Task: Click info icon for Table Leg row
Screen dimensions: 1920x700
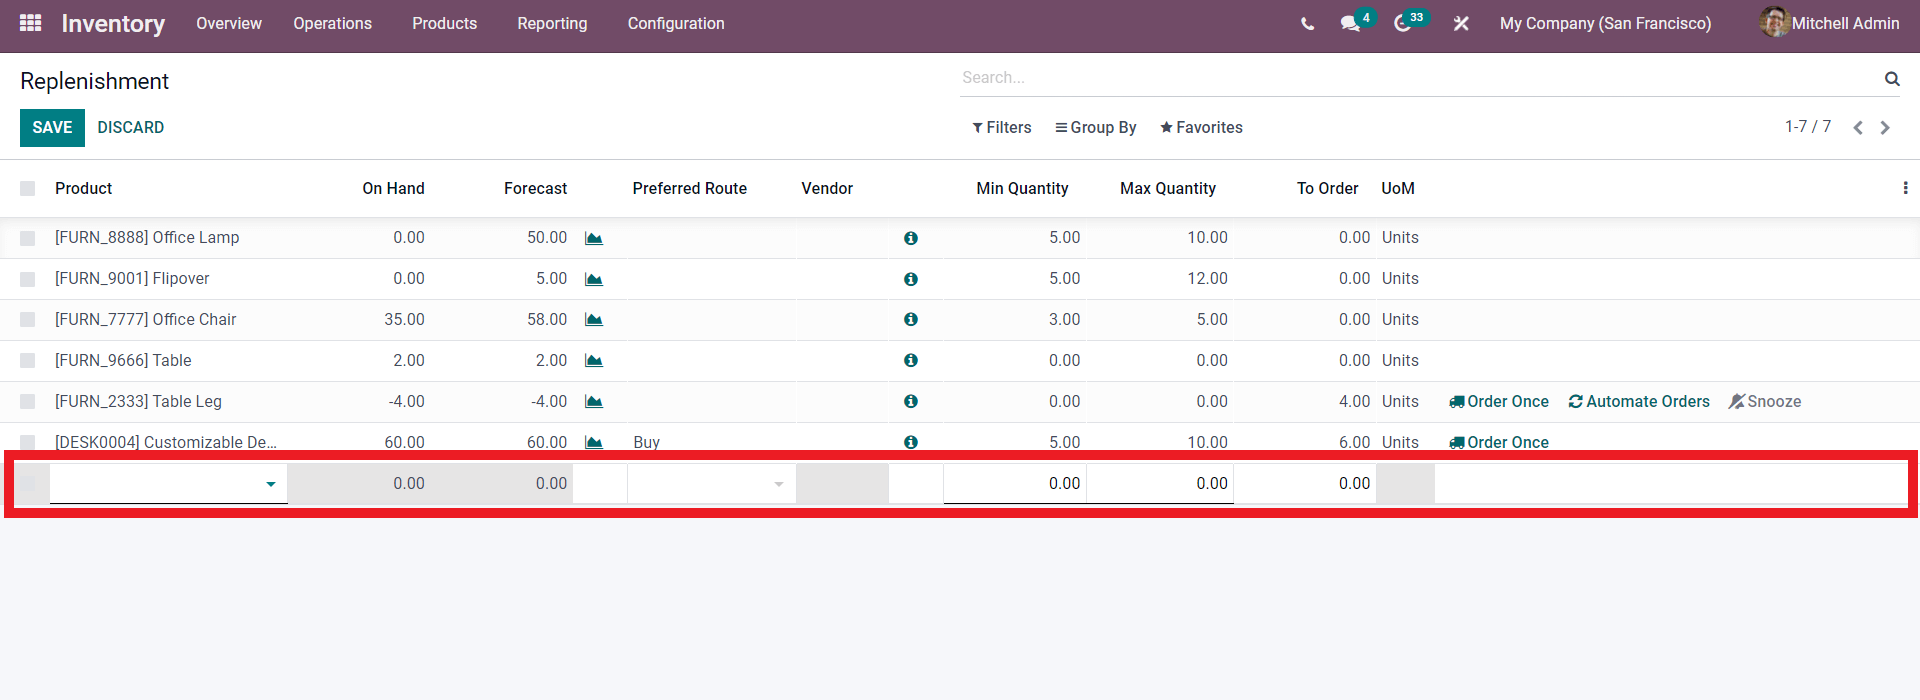Action: click(x=911, y=401)
